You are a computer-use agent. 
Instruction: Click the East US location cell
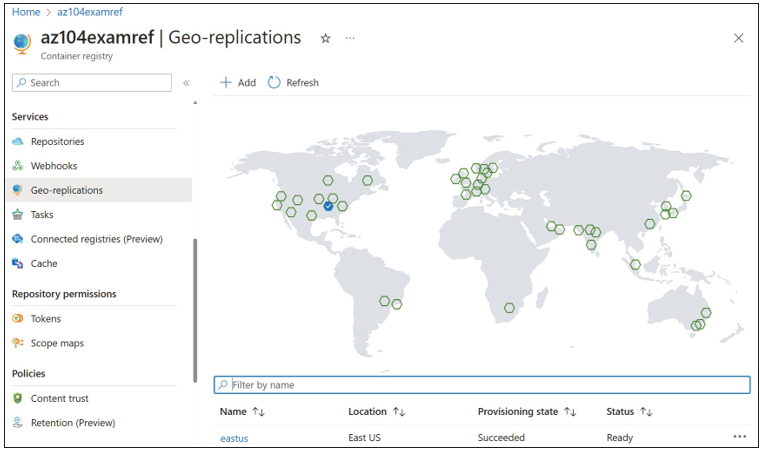pyautogui.click(x=364, y=438)
